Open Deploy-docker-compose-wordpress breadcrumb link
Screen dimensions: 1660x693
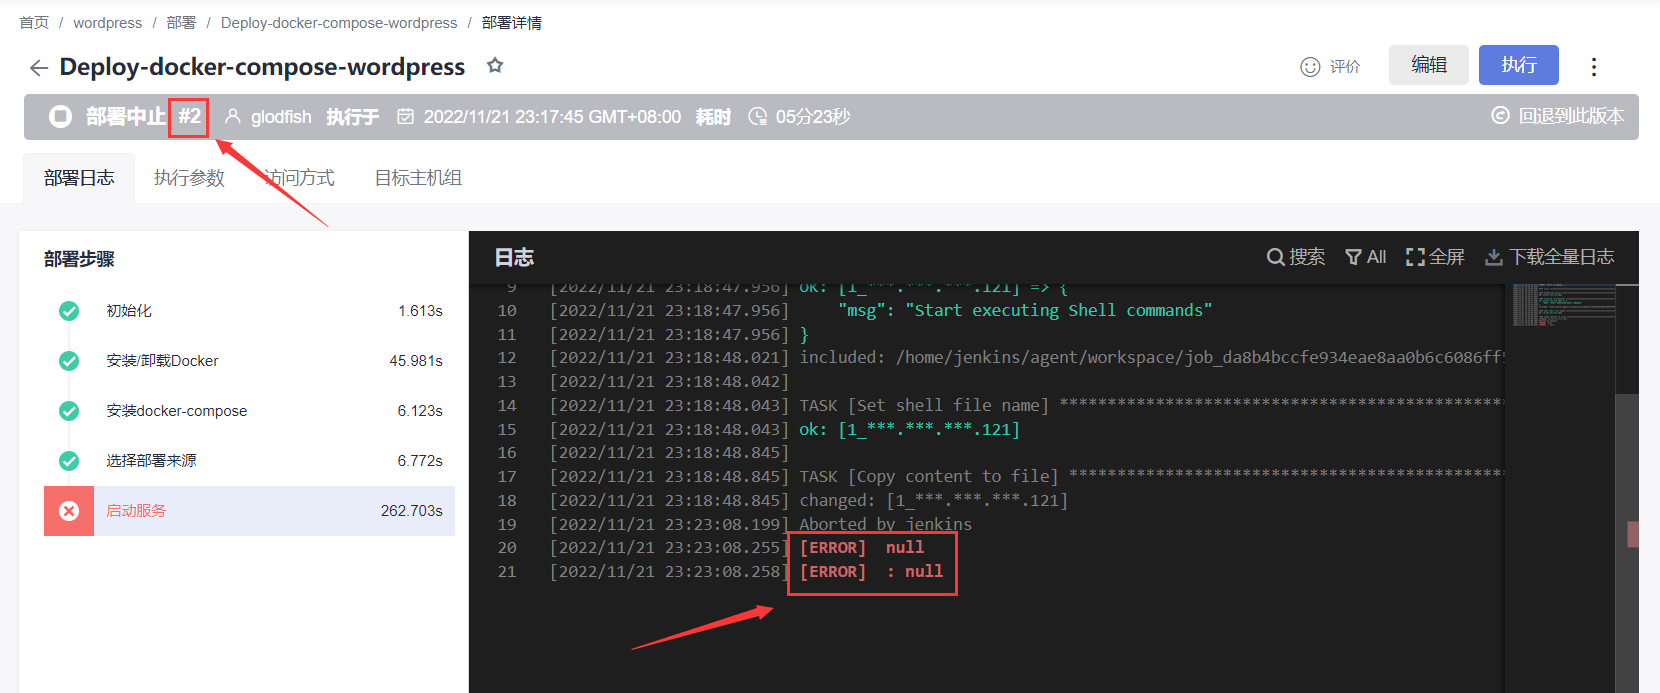pyautogui.click(x=339, y=23)
